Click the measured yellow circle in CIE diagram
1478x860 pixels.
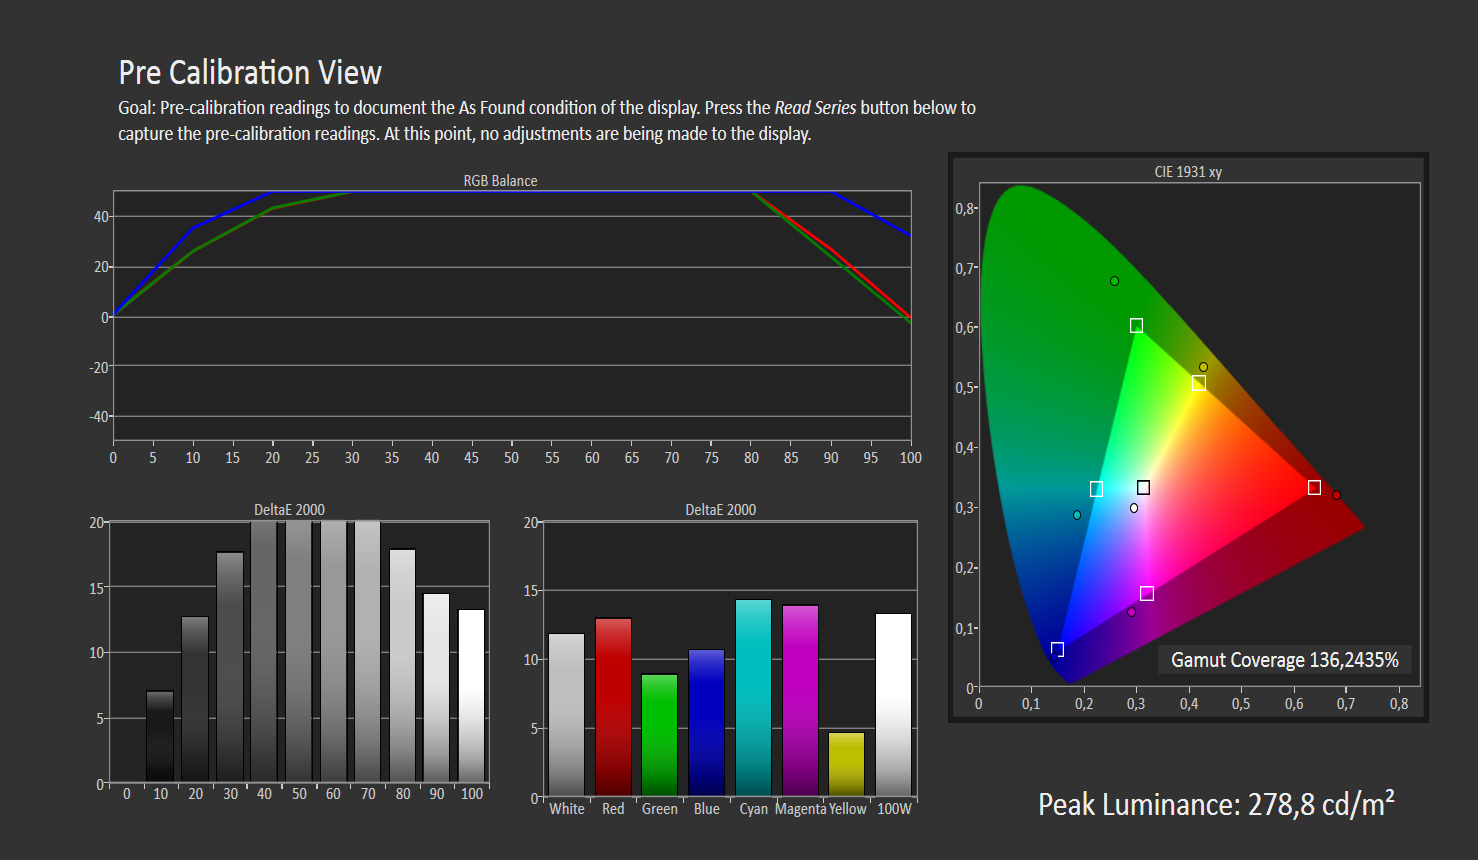[x=1203, y=367]
